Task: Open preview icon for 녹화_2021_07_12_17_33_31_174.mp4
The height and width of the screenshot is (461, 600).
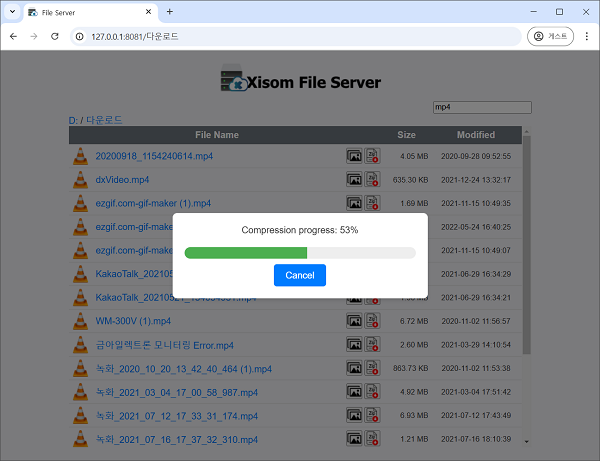Action: (354, 415)
